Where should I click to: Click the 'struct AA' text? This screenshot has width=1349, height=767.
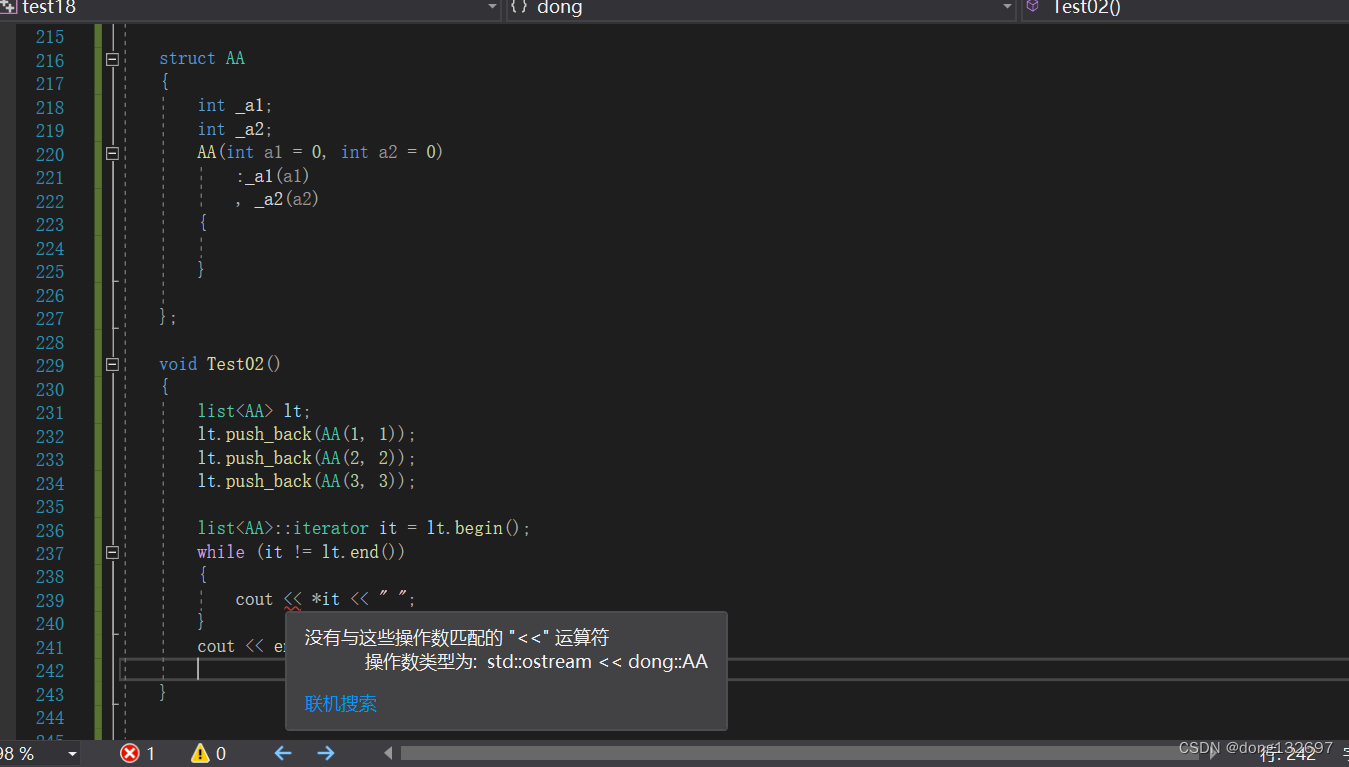pos(202,59)
